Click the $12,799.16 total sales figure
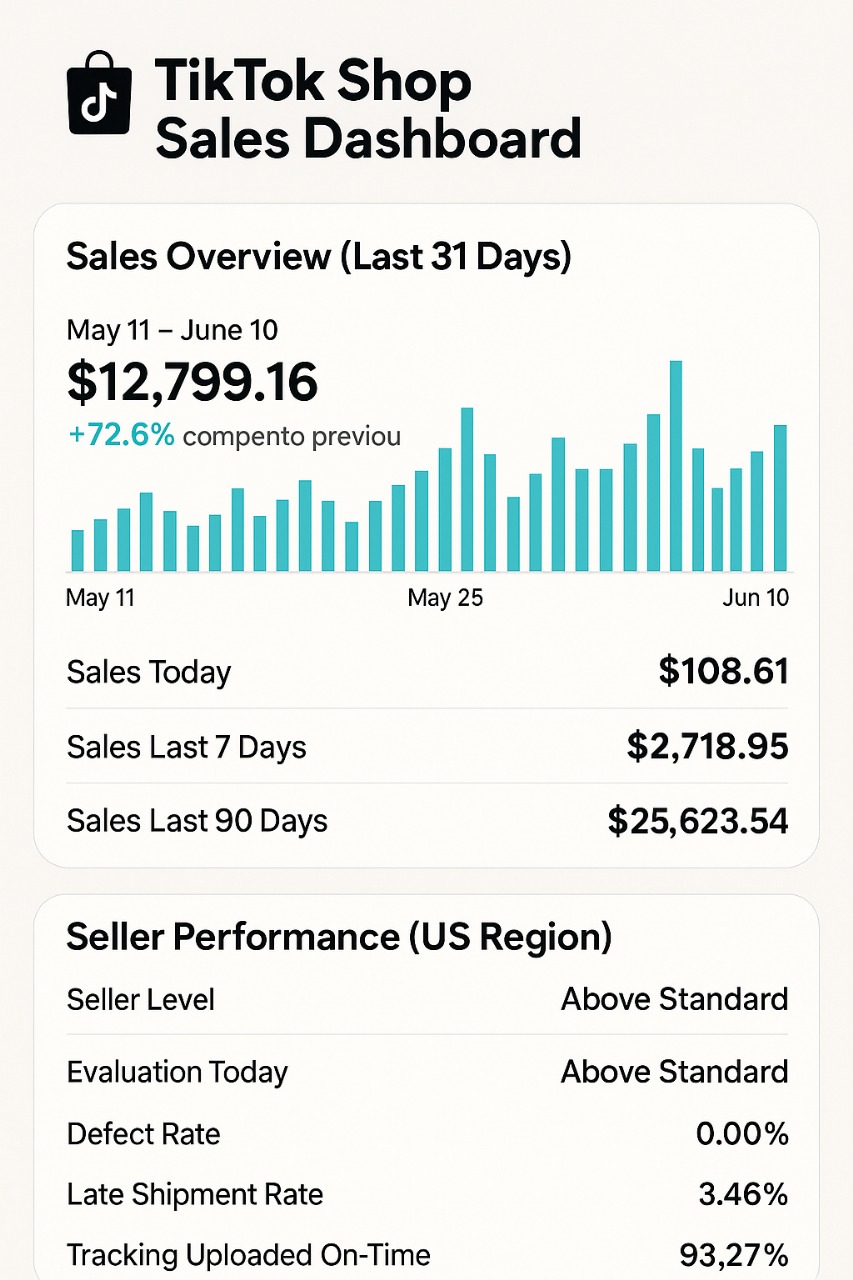The width and height of the screenshot is (853, 1280). (192, 382)
